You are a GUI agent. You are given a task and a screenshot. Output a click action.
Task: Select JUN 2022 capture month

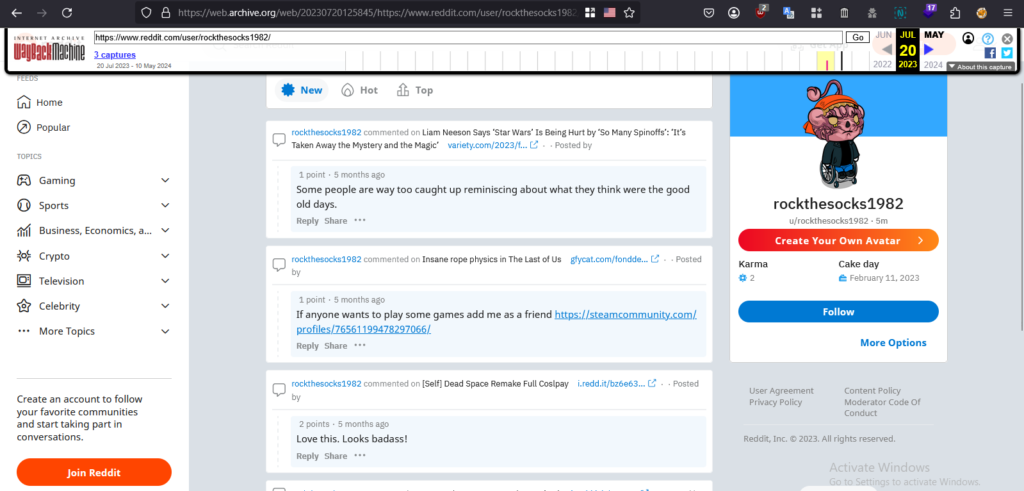[x=883, y=35]
